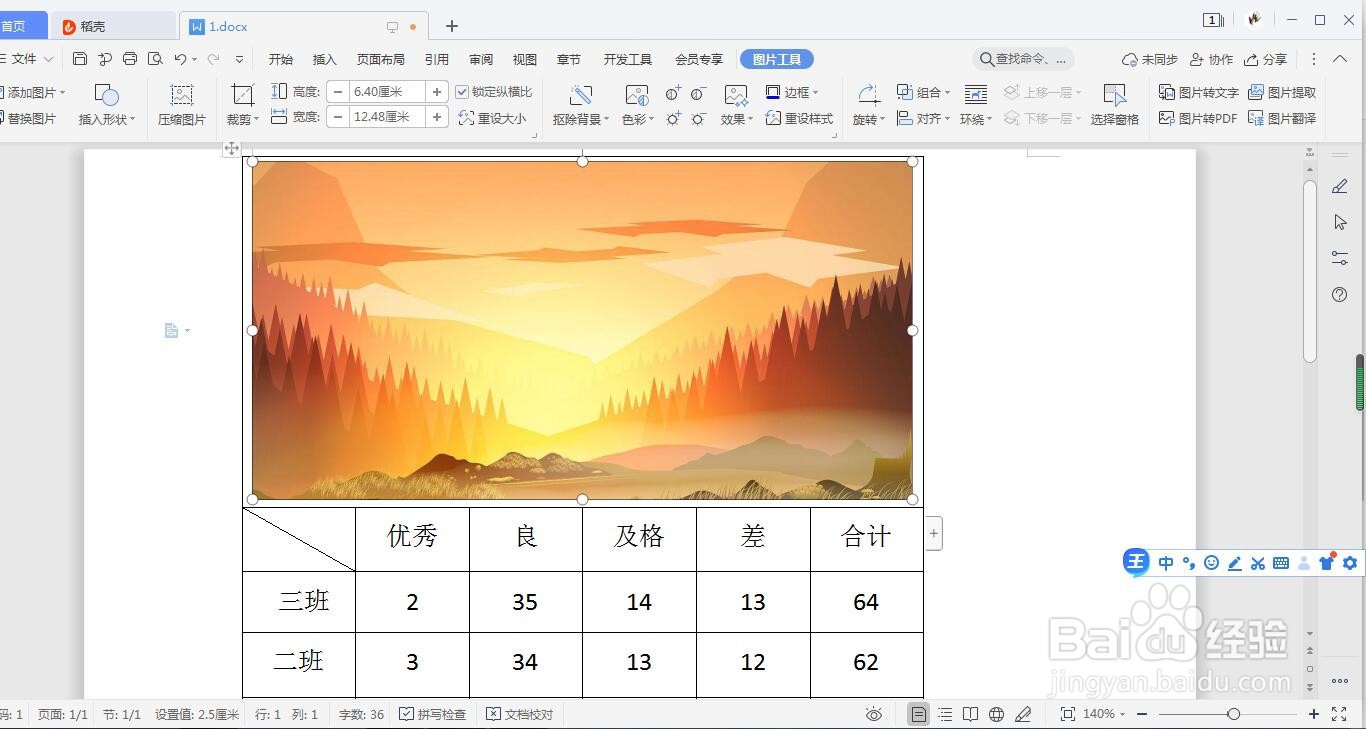Open the Insert (插入) ribbon tab
Viewport: 1366px width, 729px height.
coord(325,59)
